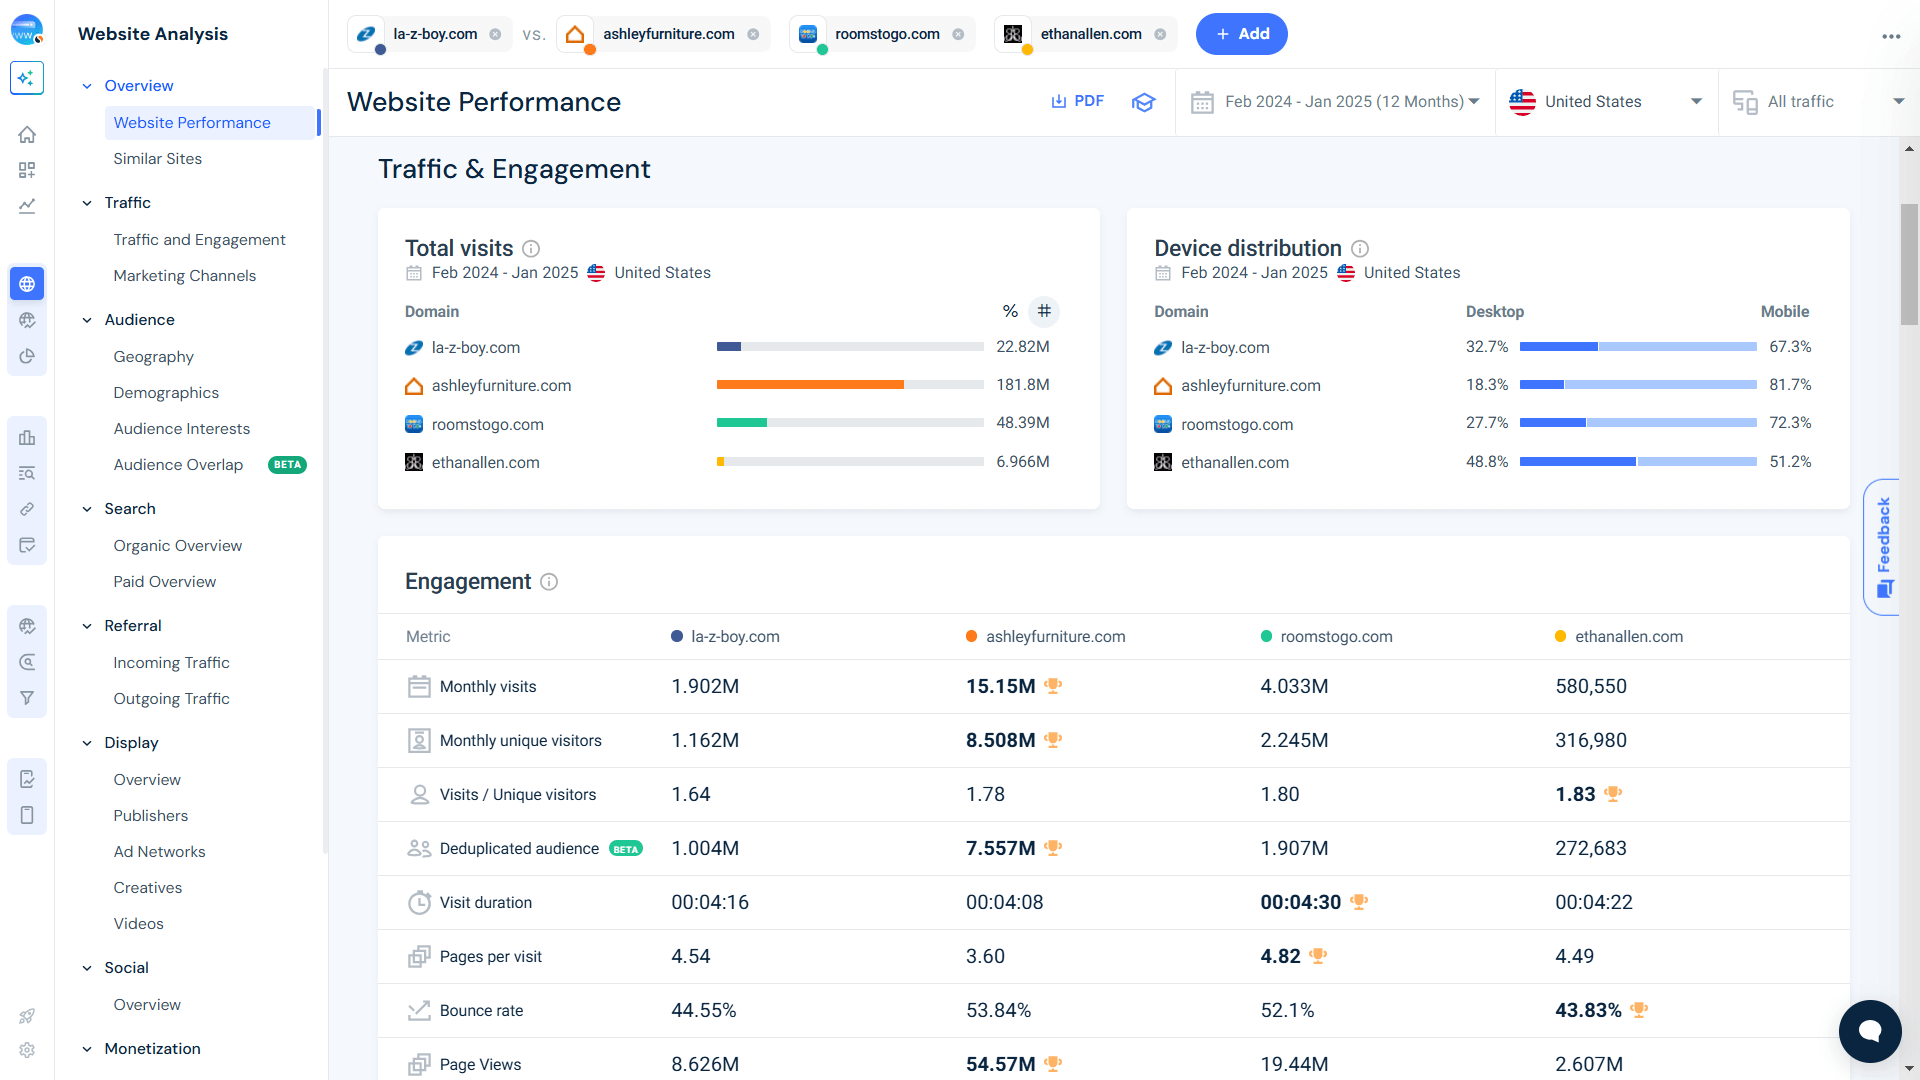
Task: Click the la-z-boy.com domain chip
Action: click(x=430, y=34)
